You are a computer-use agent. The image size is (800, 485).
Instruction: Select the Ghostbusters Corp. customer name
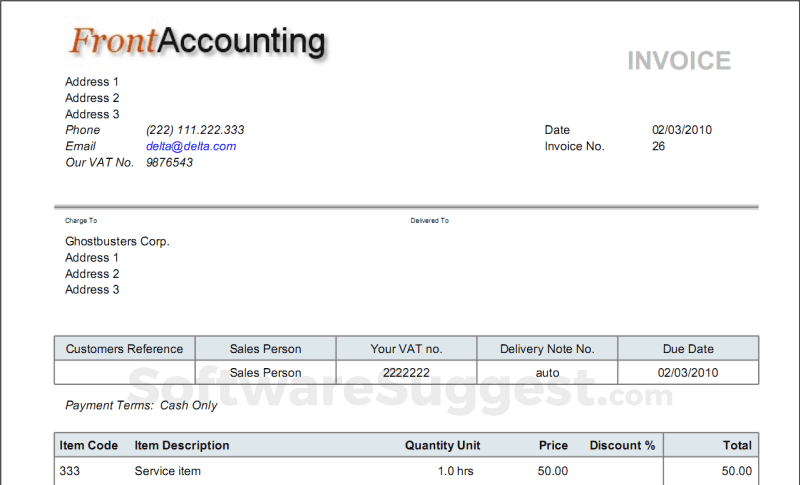(117, 242)
